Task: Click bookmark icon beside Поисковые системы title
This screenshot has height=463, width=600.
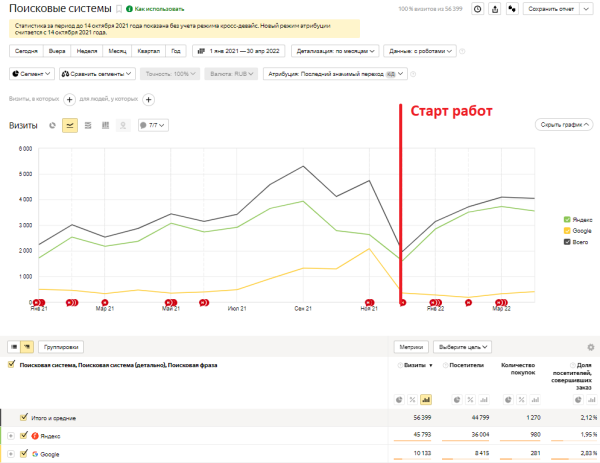Action: click(x=119, y=8)
